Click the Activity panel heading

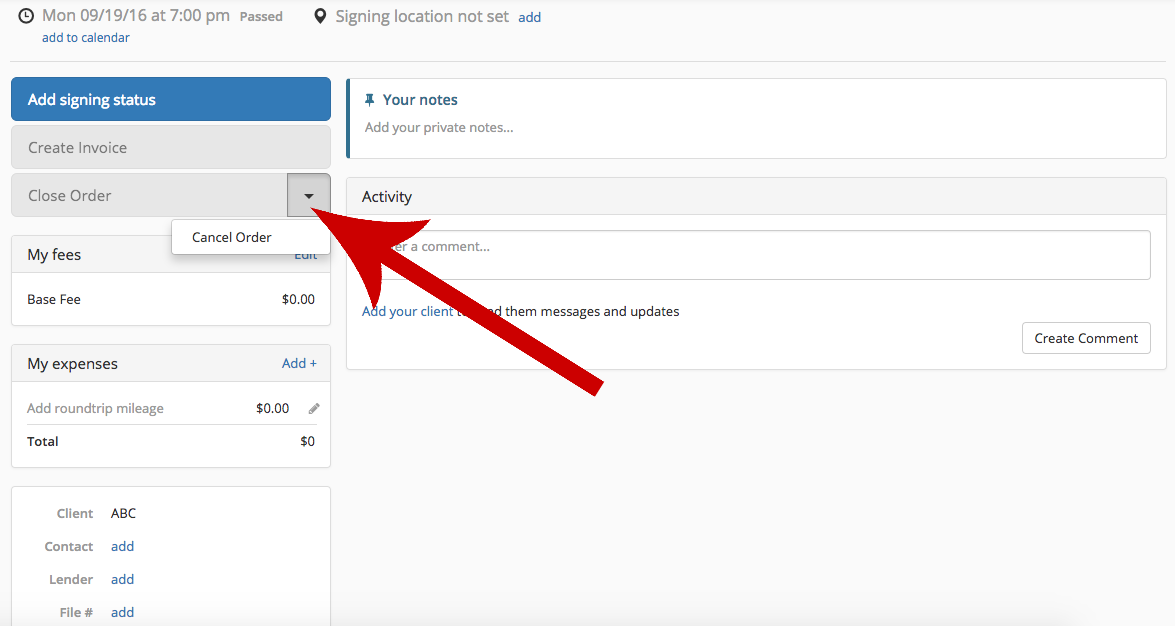[x=387, y=196]
